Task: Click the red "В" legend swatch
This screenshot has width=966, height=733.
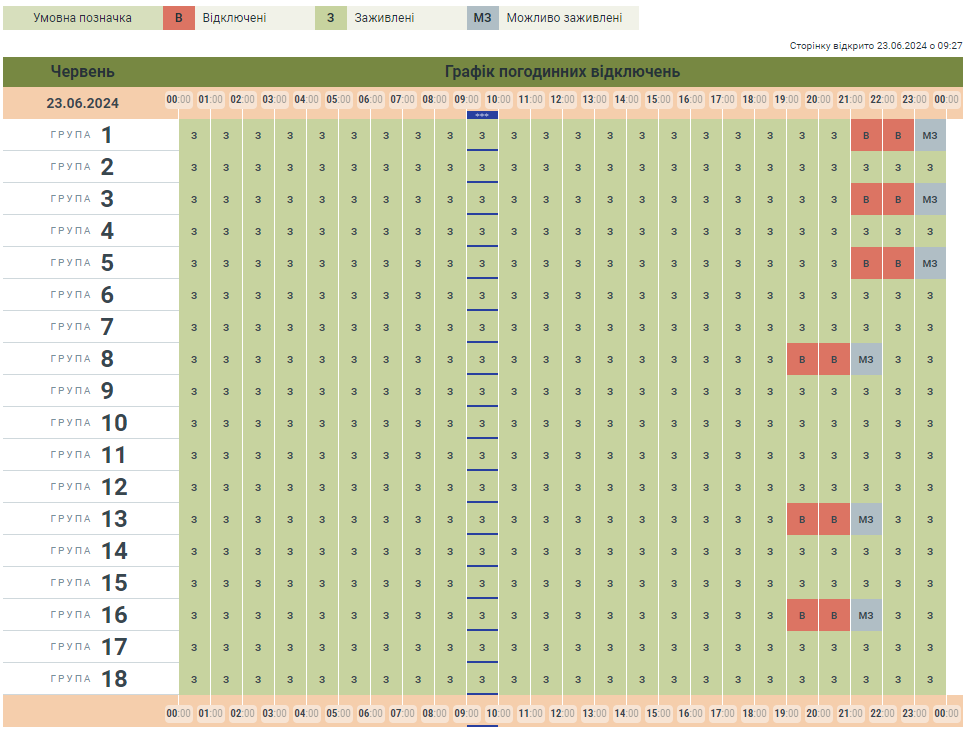Action: coord(178,18)
